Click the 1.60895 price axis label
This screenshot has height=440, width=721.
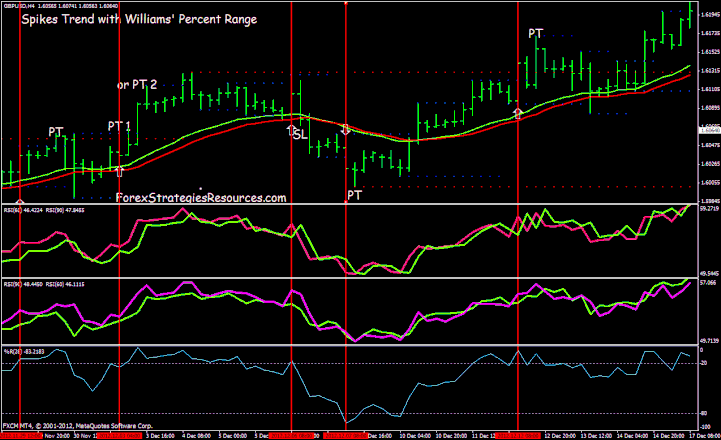710,108
